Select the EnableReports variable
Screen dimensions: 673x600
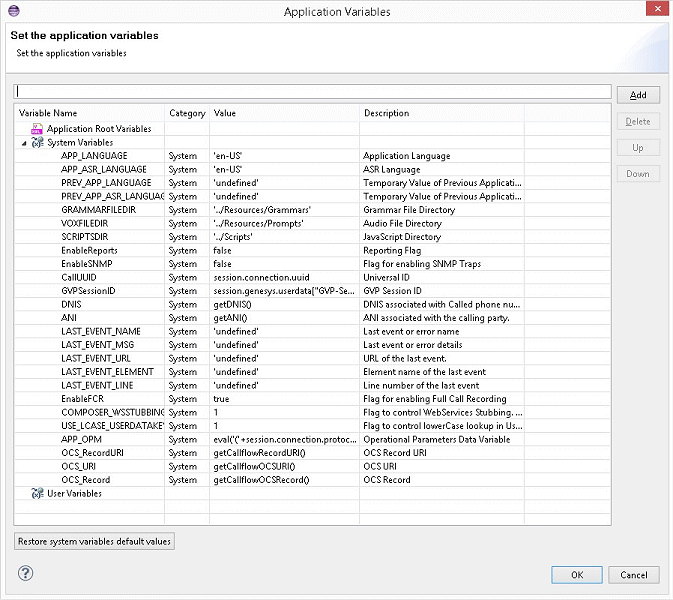[89, 251]
